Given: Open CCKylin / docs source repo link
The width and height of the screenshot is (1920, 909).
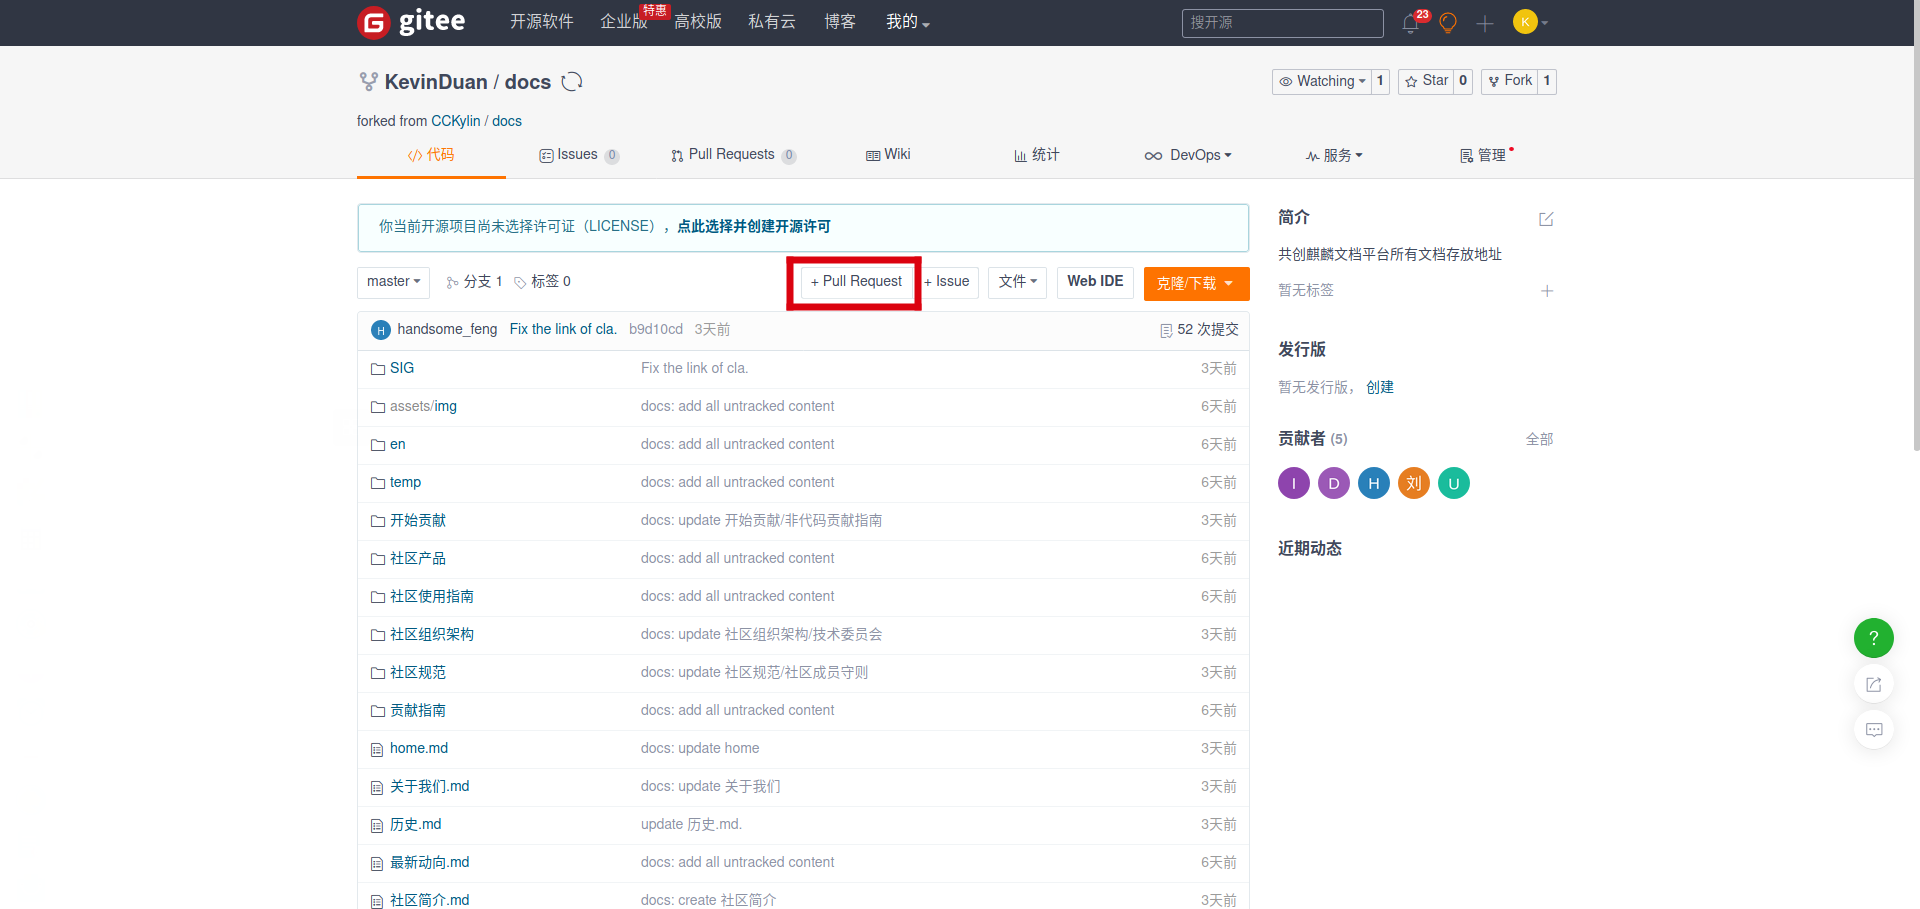Looking at the screenshot, I should click(476, 121).
